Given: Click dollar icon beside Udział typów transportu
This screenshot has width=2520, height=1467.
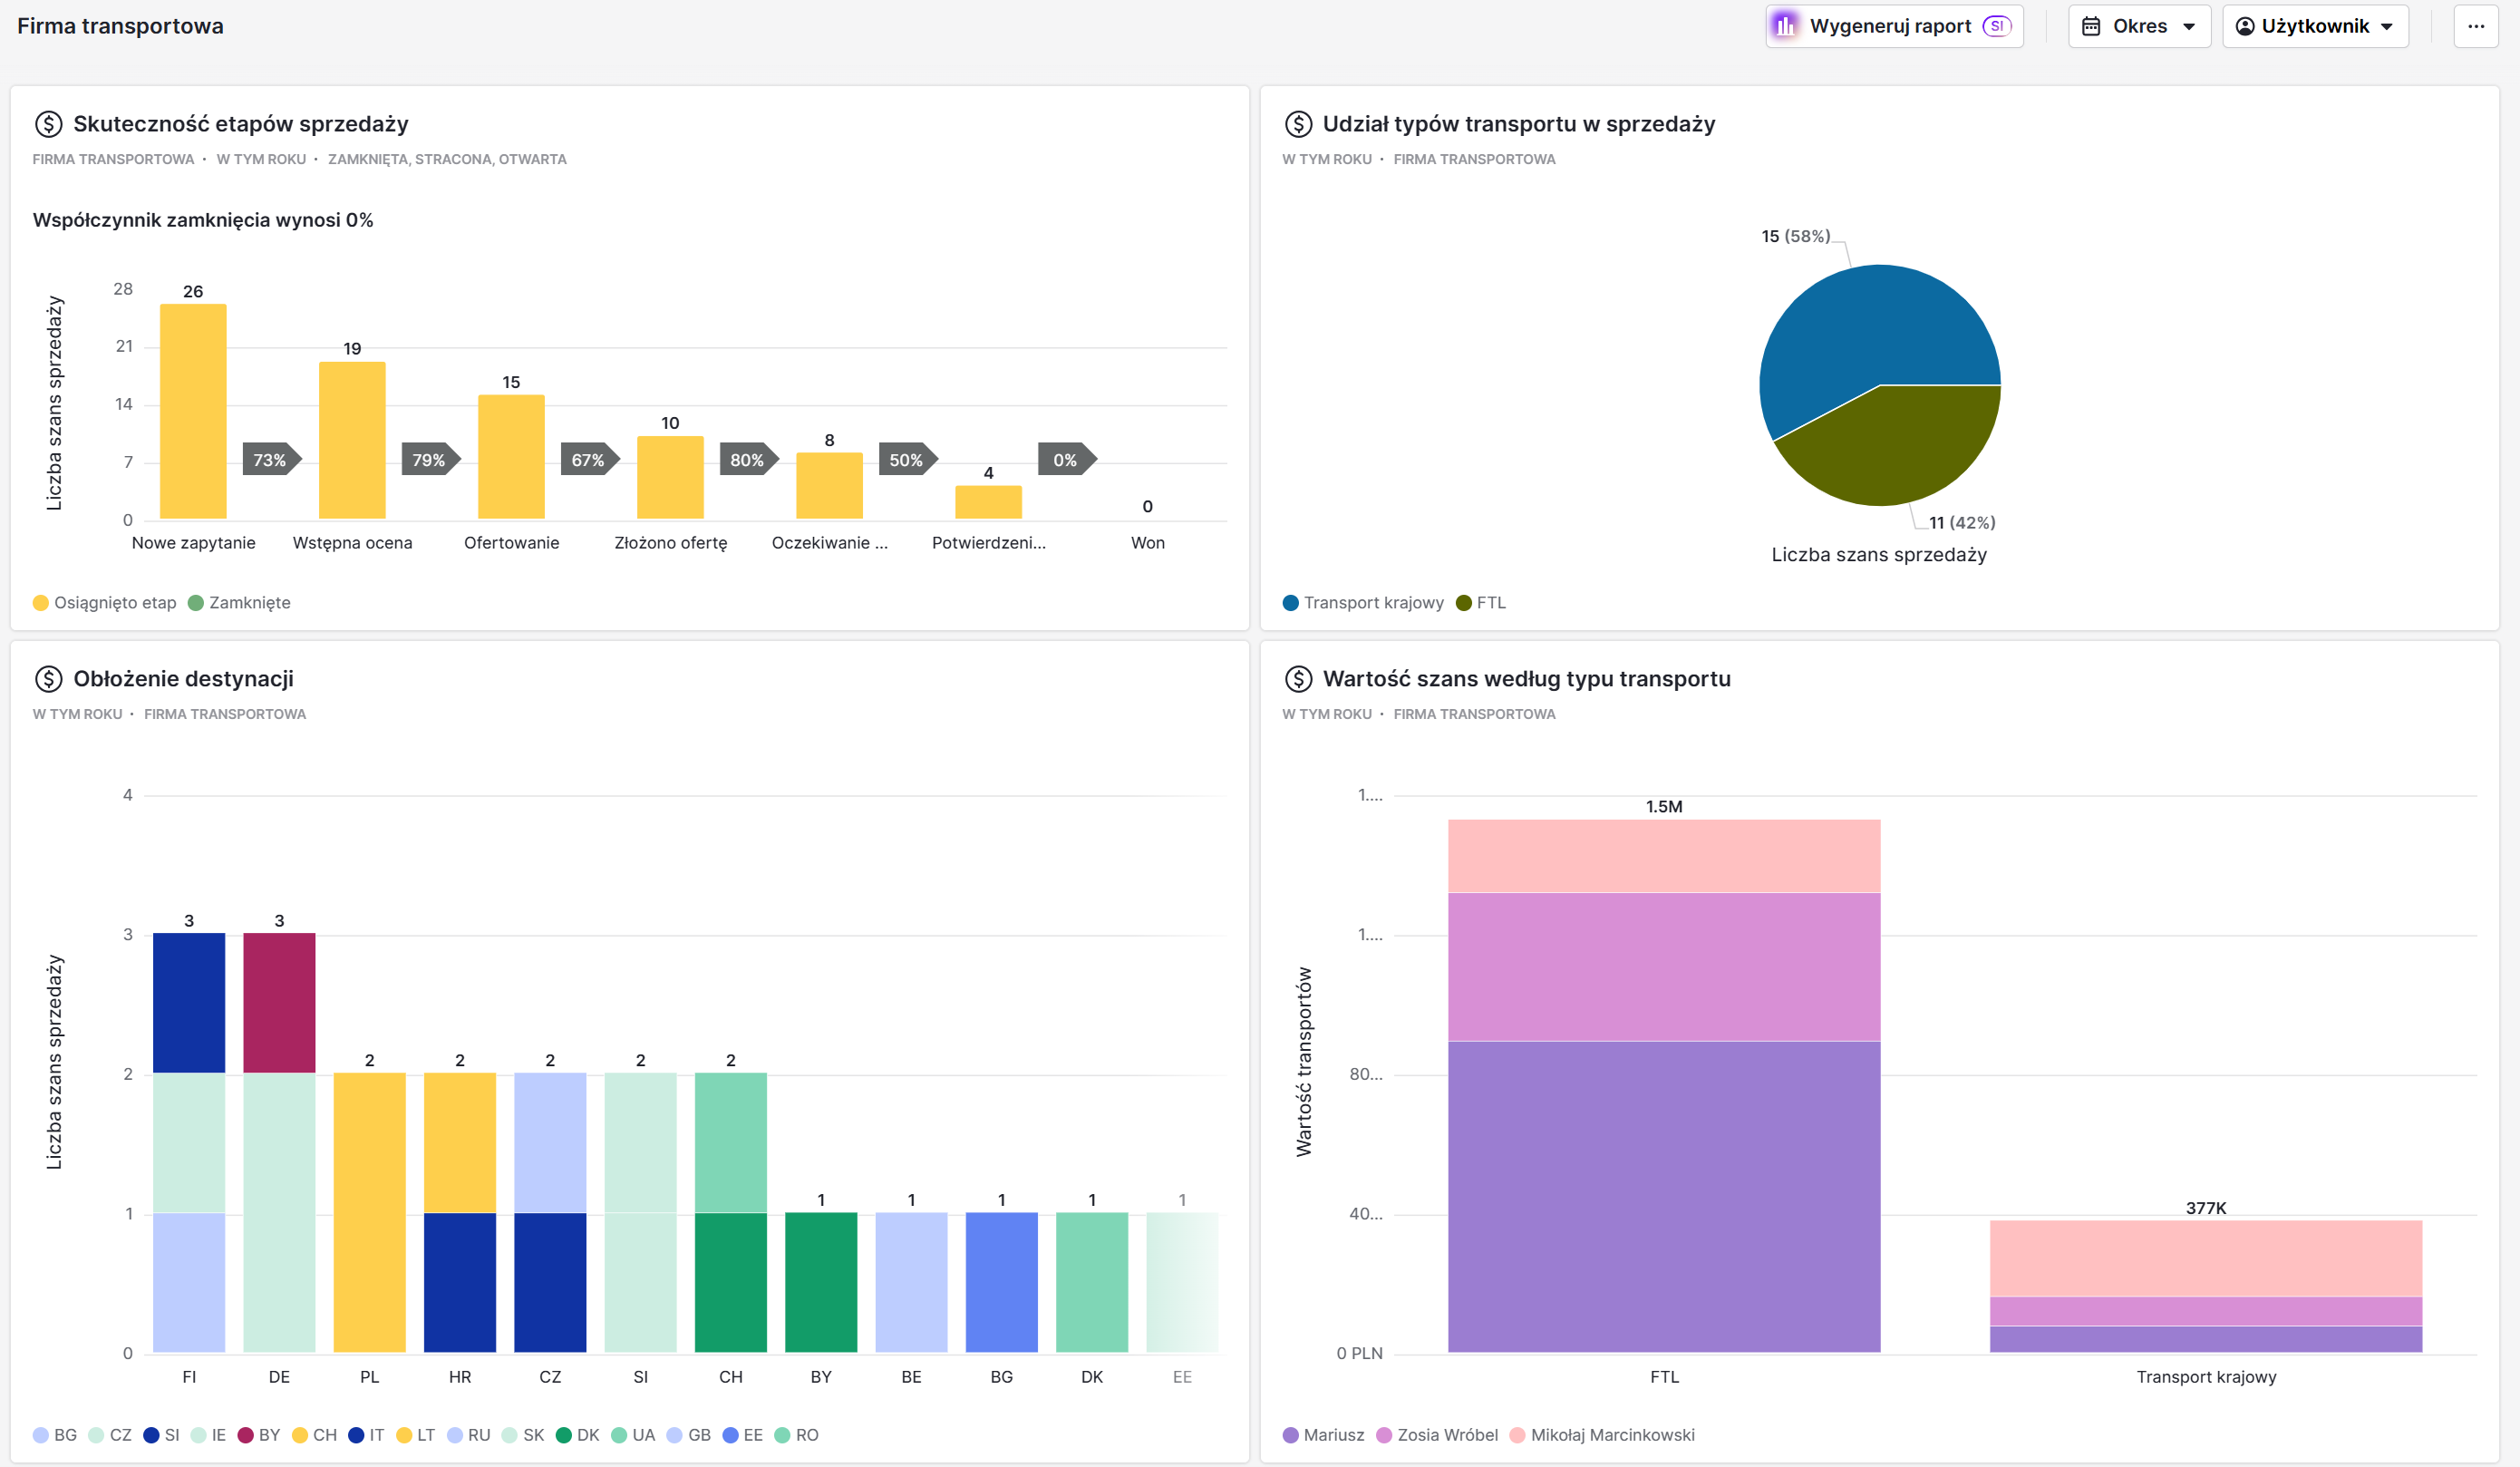Looking at the screenshot, I should pyautogui.click(x=1298, y=124).
